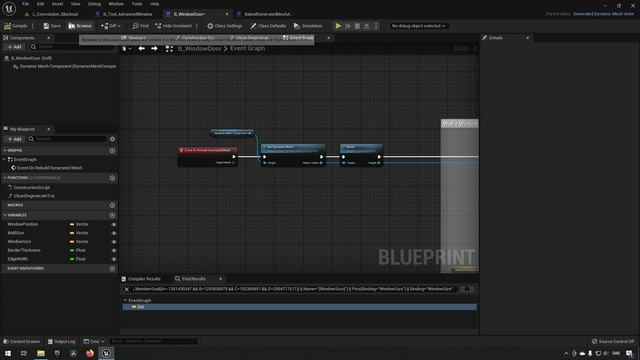
Task: Browse to asset in Content Browser
Action: (x=80, y=26)
